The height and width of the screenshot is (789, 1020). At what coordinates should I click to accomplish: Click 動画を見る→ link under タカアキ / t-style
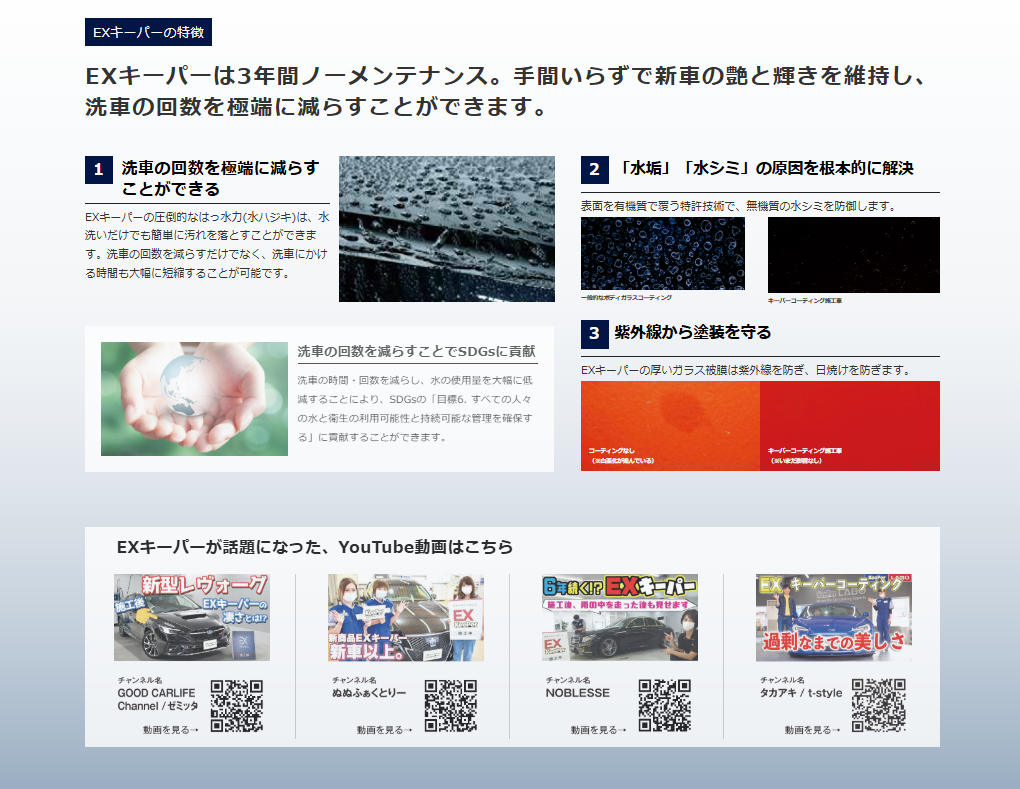[x=812, y=730]
